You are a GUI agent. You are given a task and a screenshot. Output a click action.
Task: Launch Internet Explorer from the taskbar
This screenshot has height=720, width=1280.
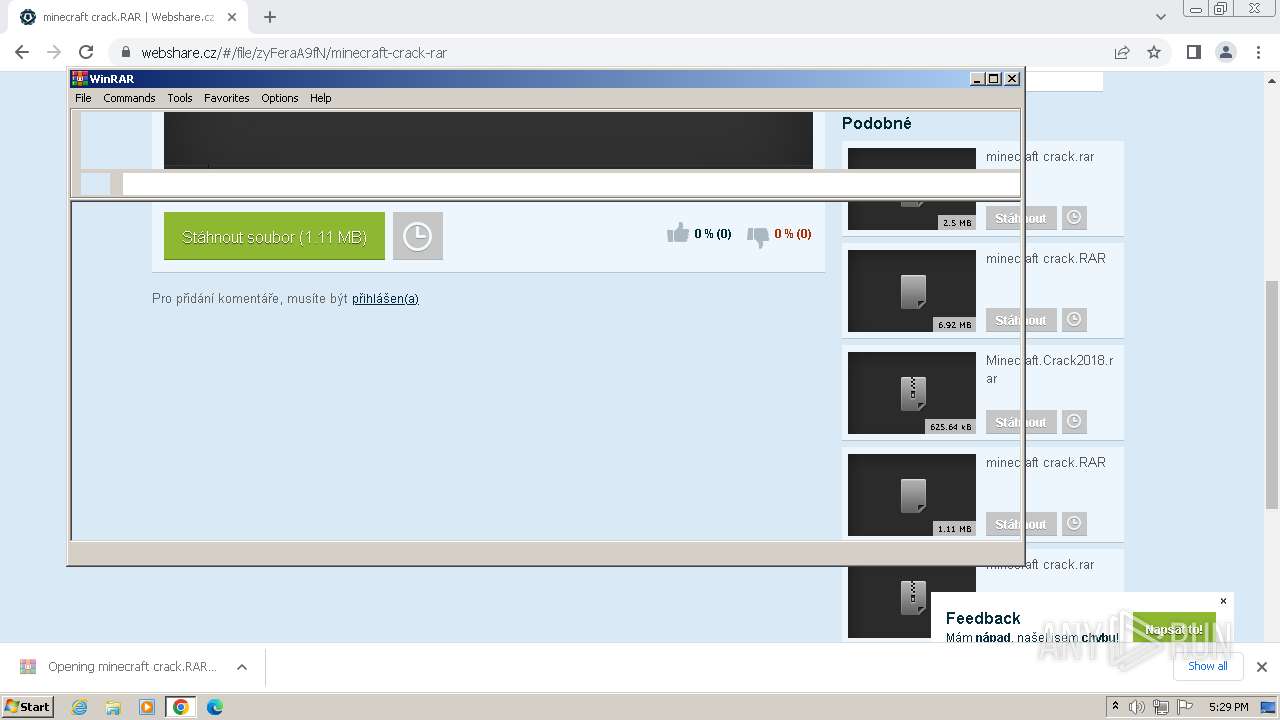(79, 707)
